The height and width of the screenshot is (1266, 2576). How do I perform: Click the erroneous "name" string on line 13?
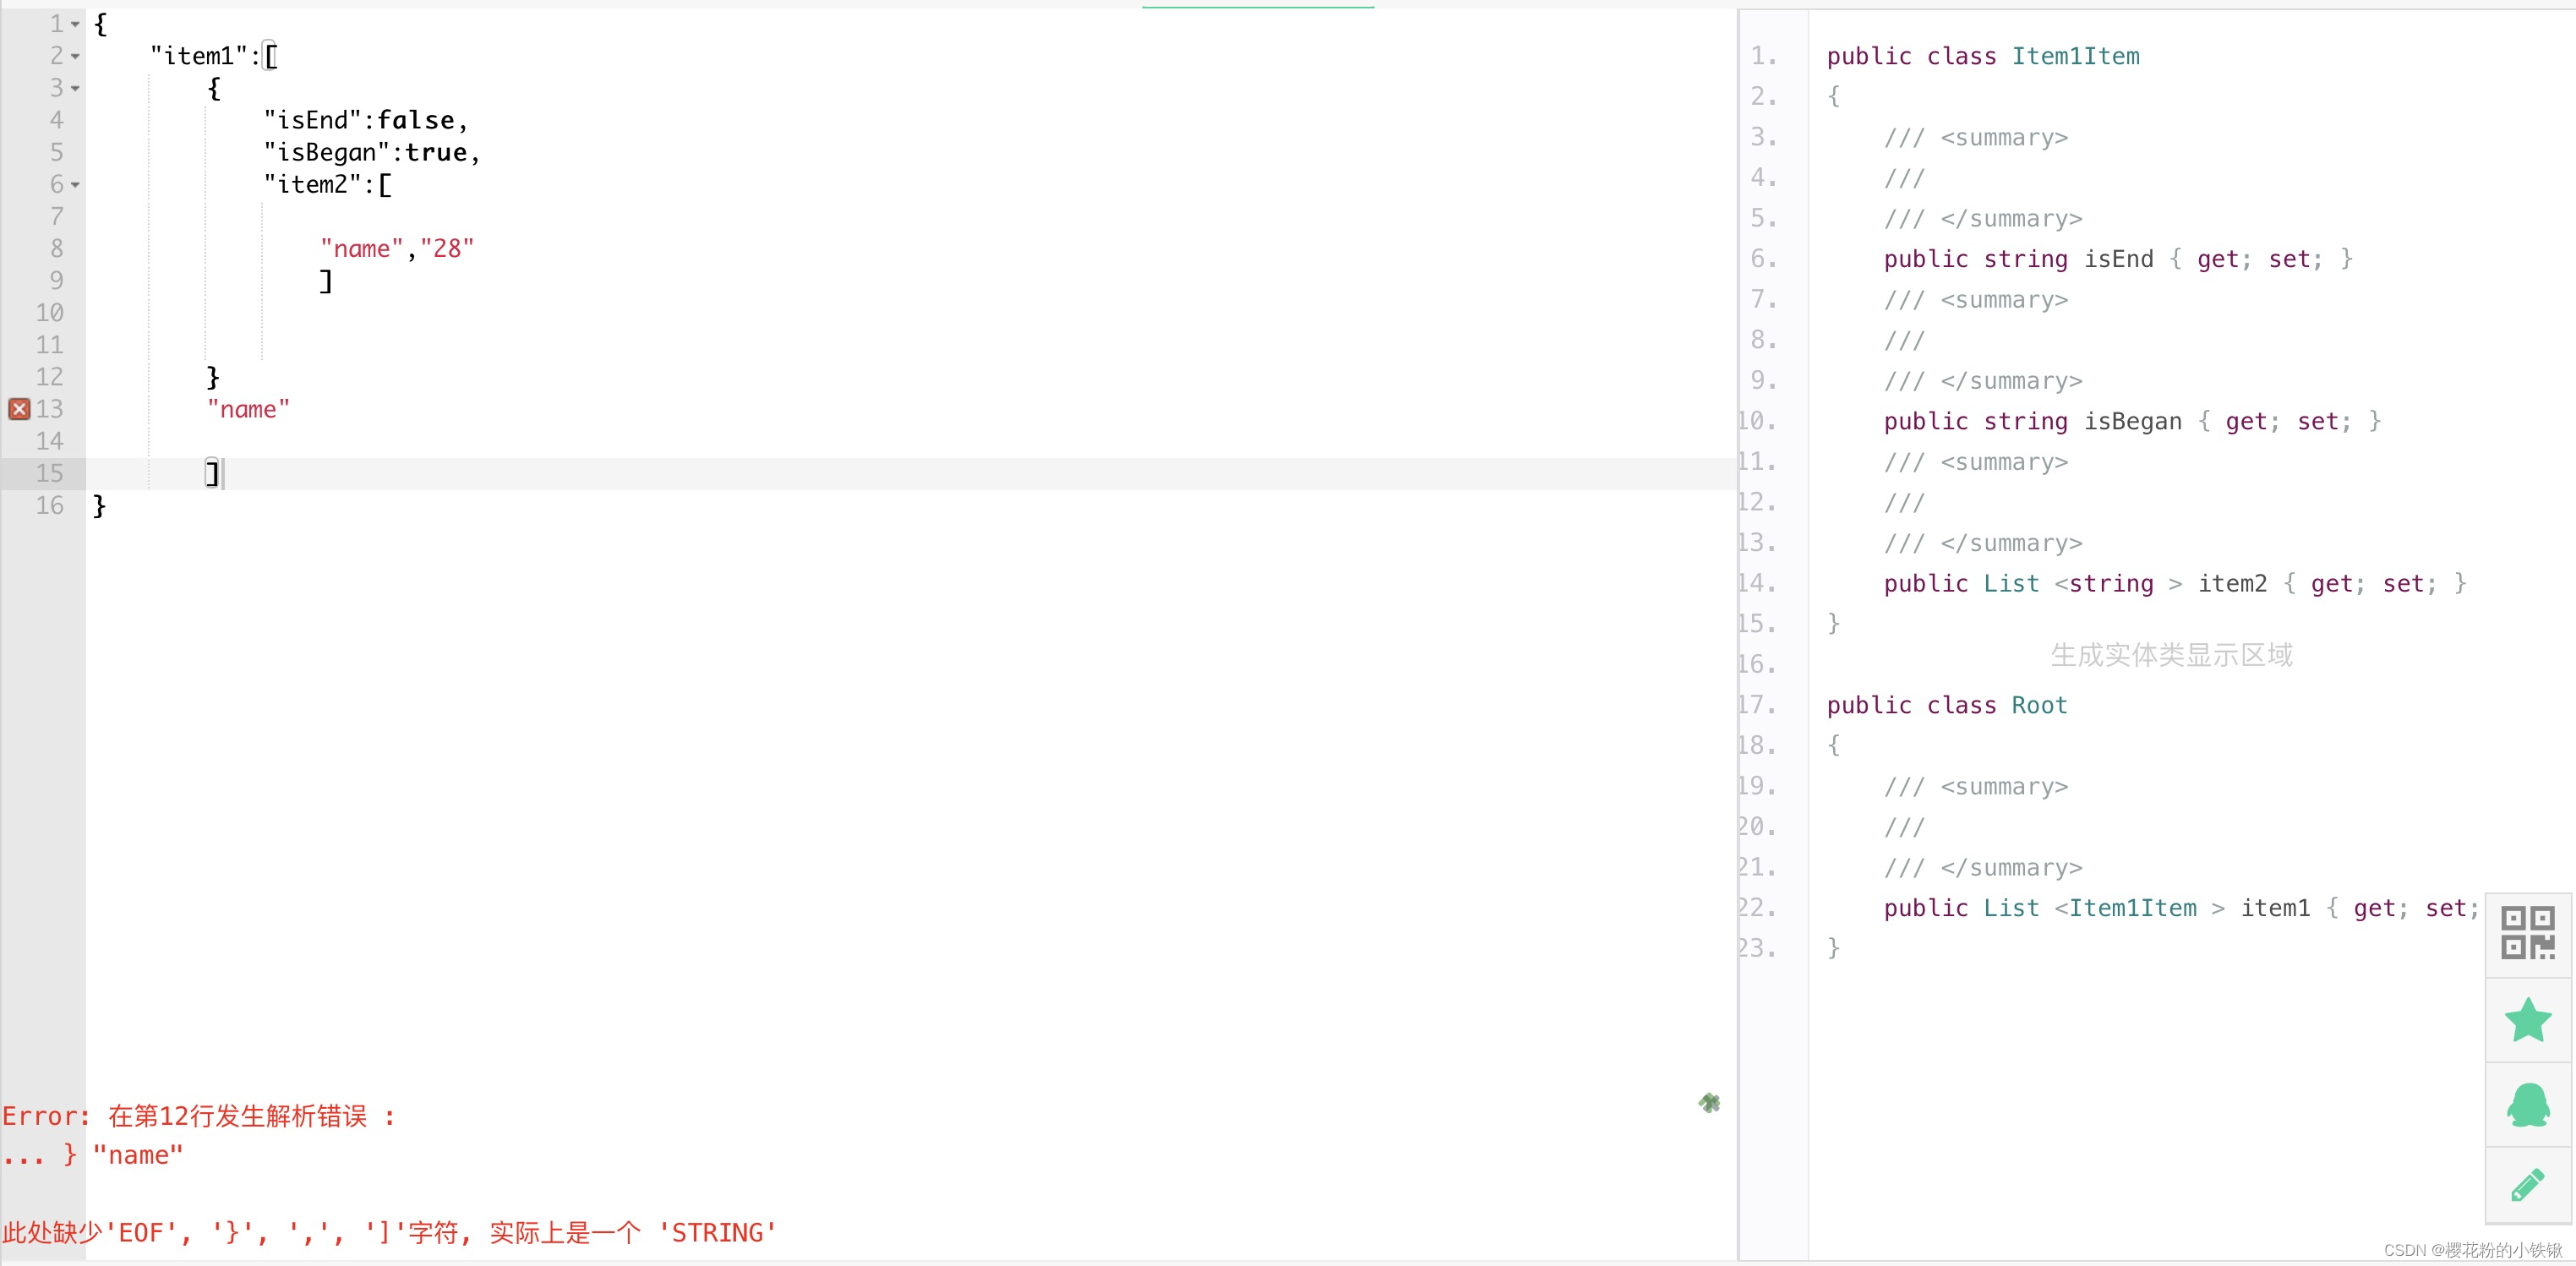248,409
